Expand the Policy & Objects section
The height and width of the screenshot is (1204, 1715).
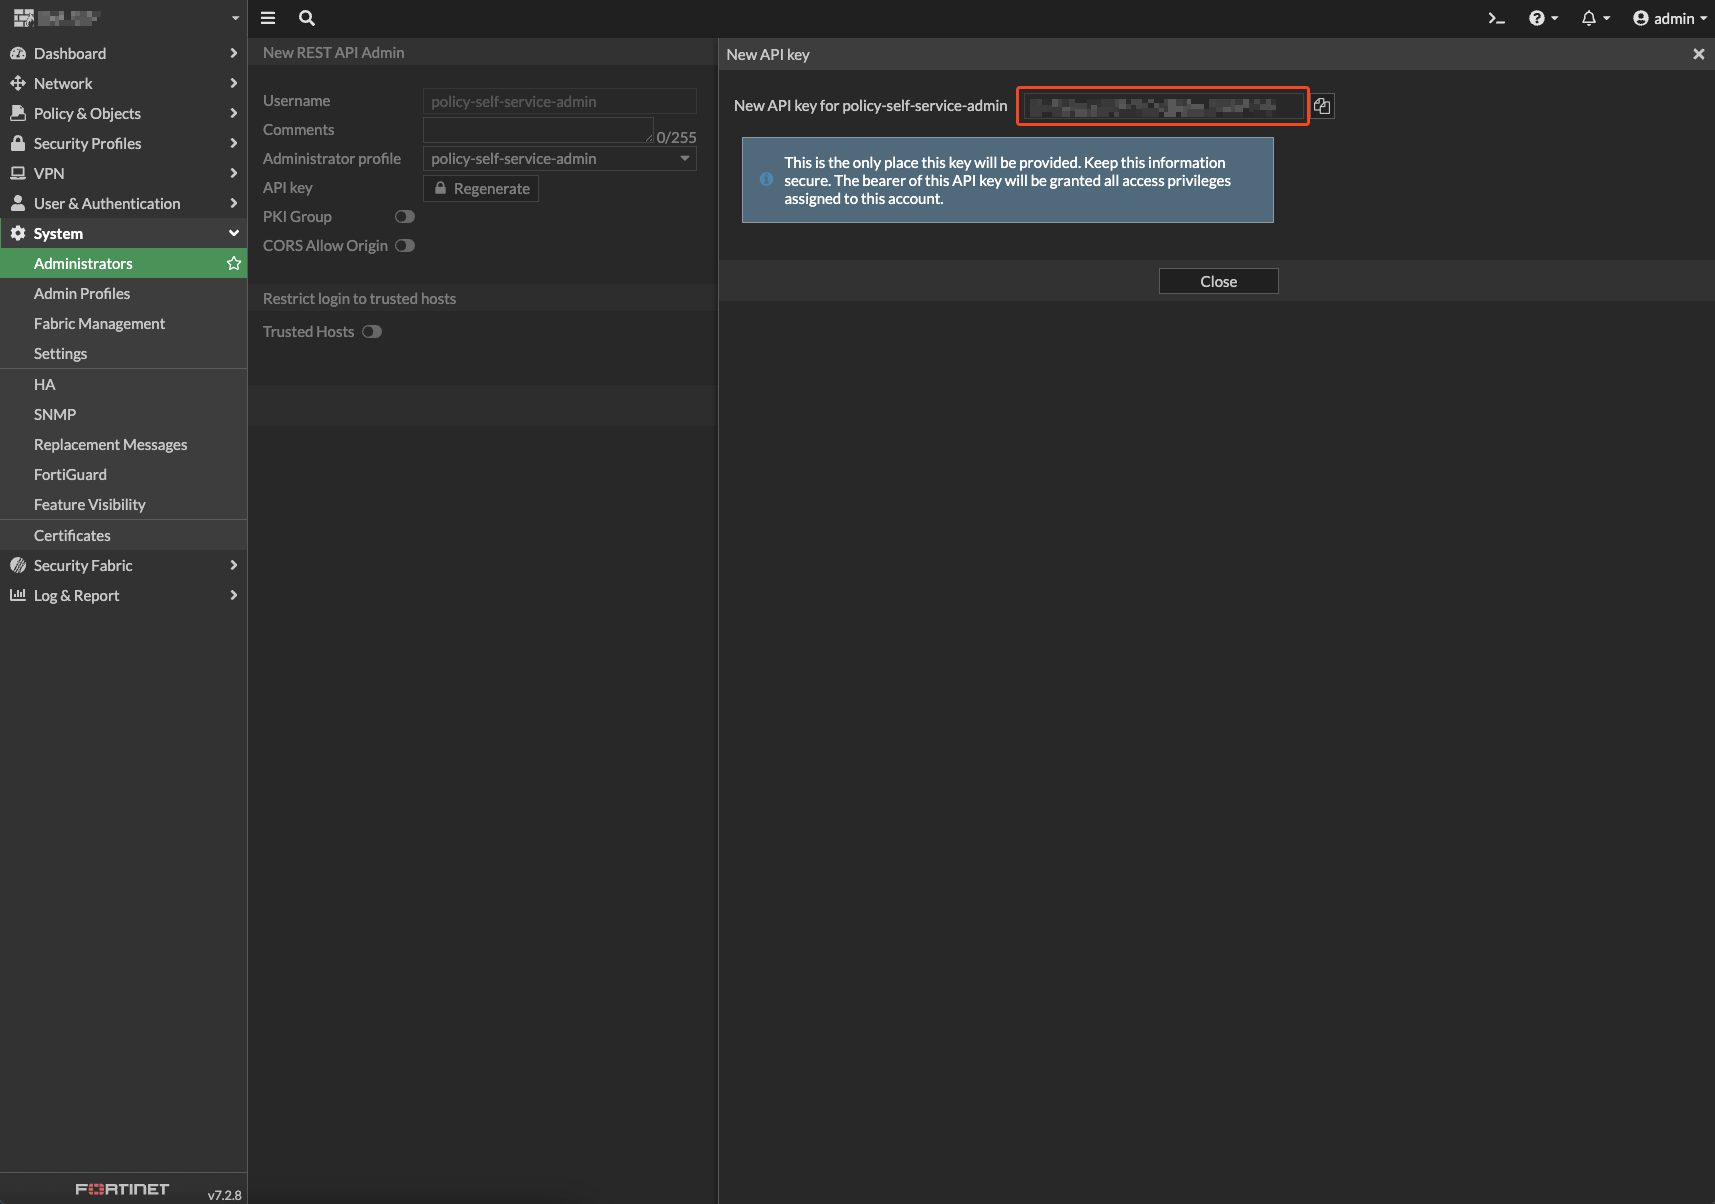(87, 113)
